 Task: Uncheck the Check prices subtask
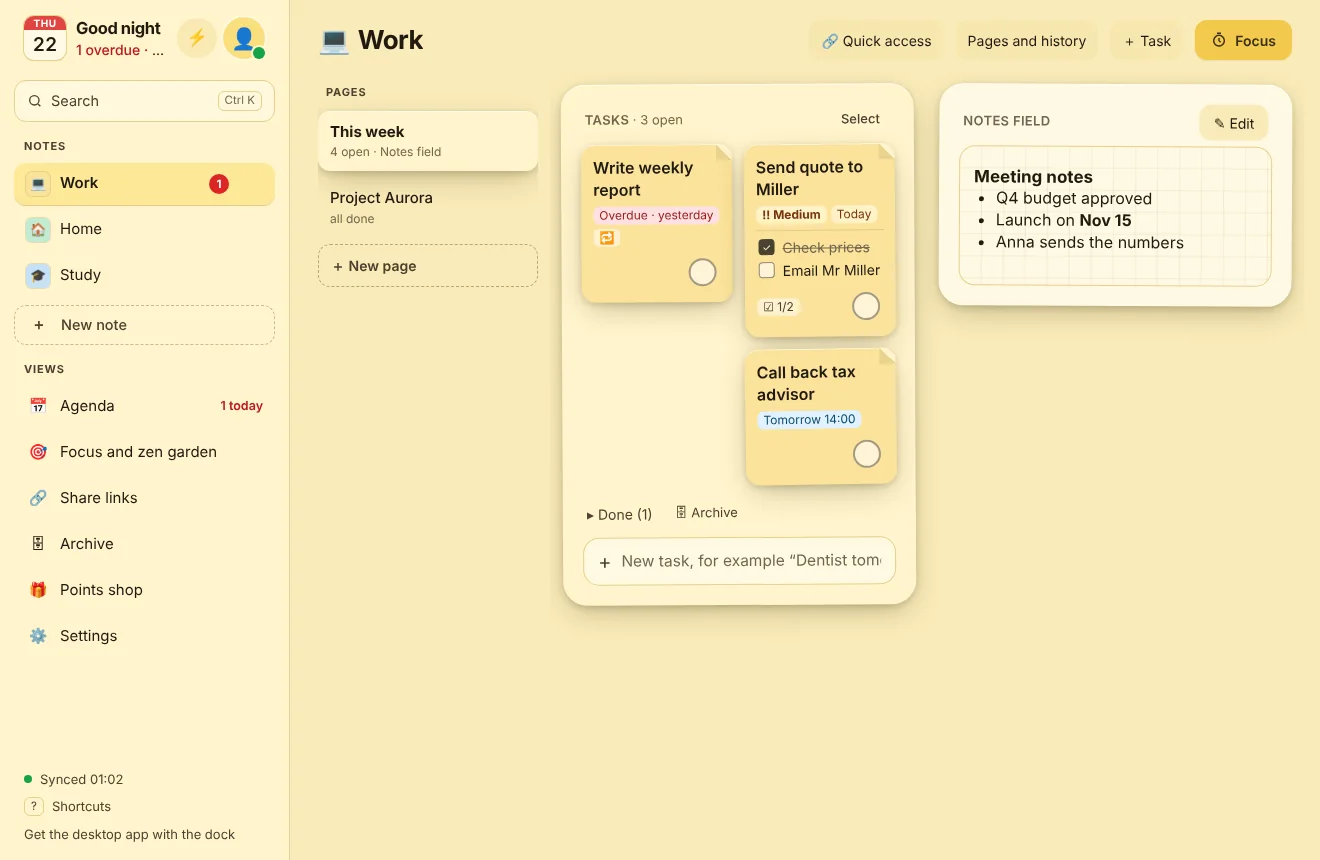click(x=767, y=247)
